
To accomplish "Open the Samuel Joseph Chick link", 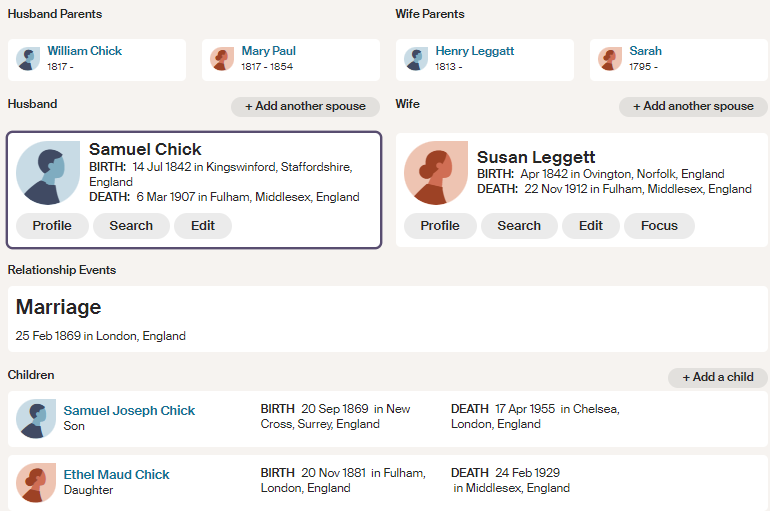I will pos(129,411).
